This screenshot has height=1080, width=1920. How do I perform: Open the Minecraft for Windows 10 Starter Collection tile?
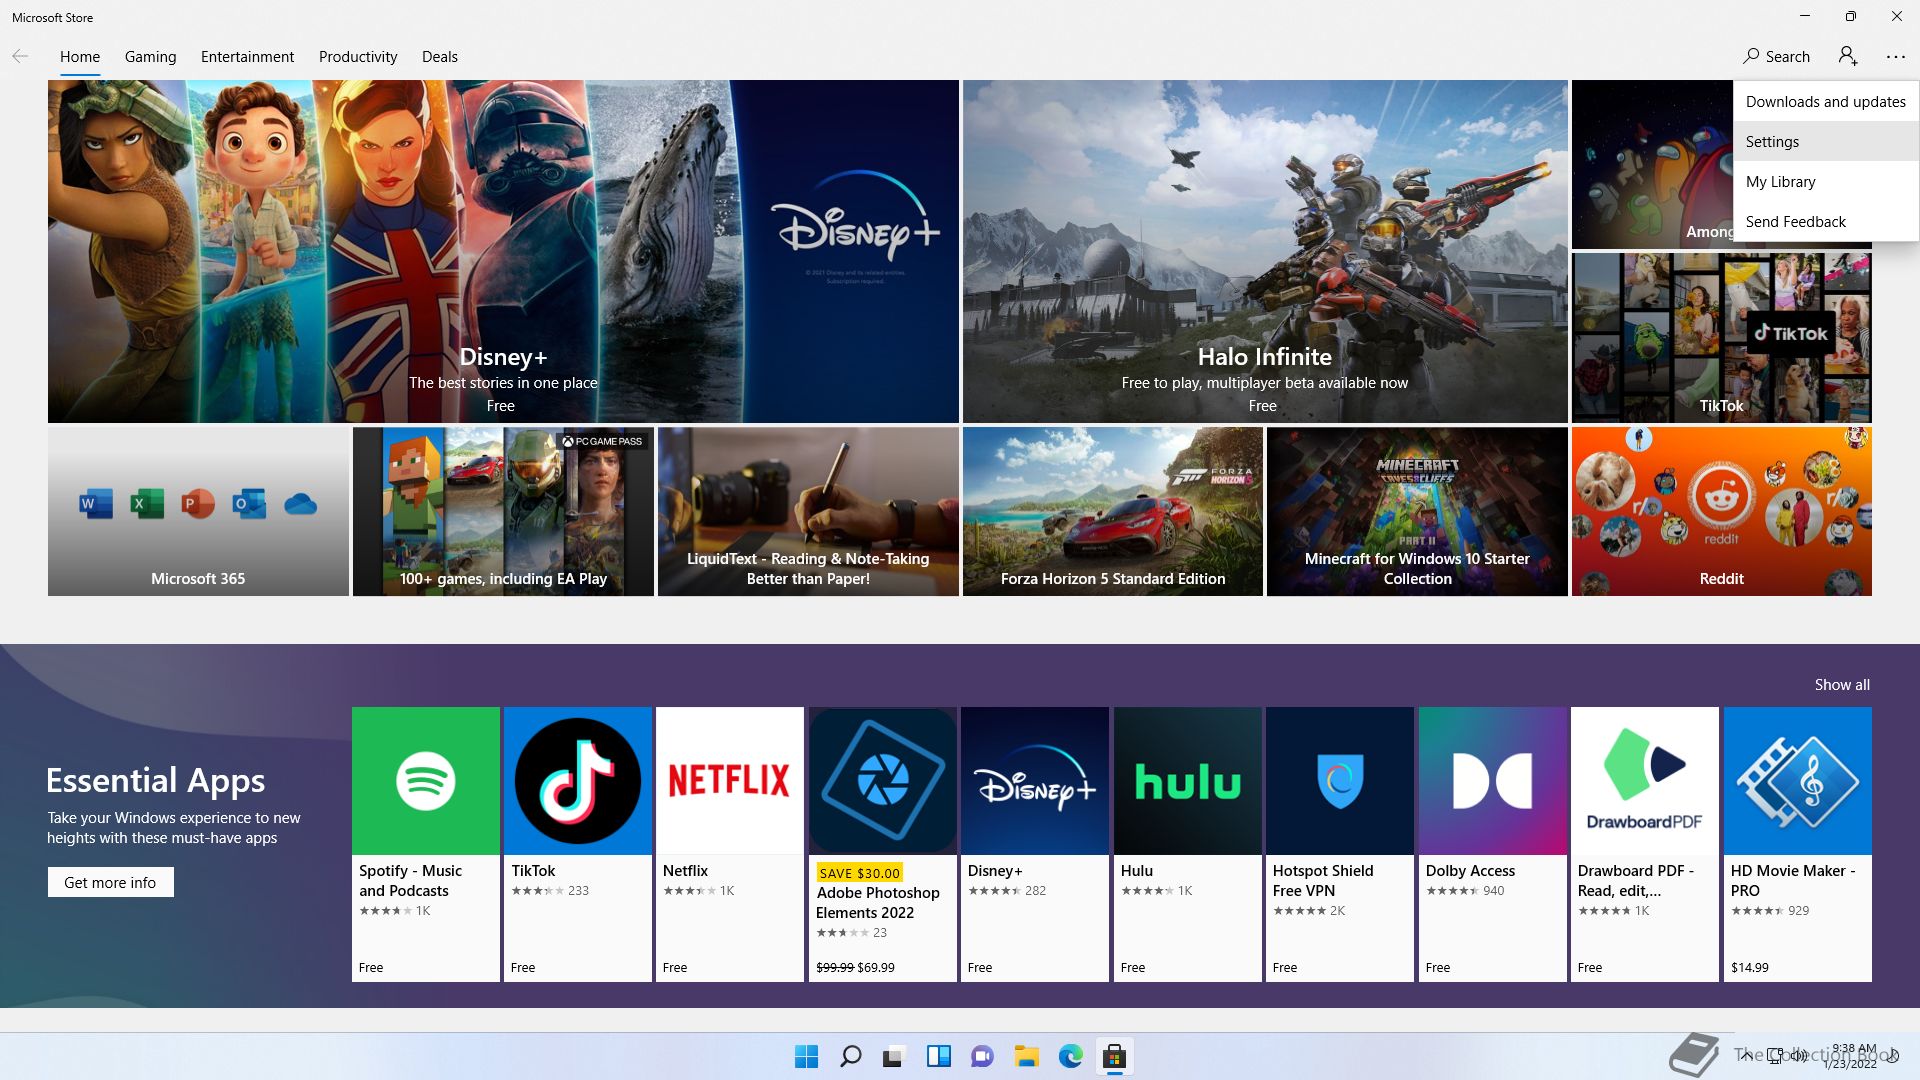tap(1417, 512)
